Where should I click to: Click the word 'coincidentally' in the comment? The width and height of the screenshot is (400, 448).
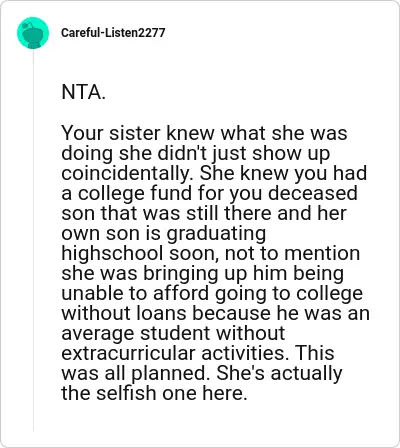click(125, 173)
